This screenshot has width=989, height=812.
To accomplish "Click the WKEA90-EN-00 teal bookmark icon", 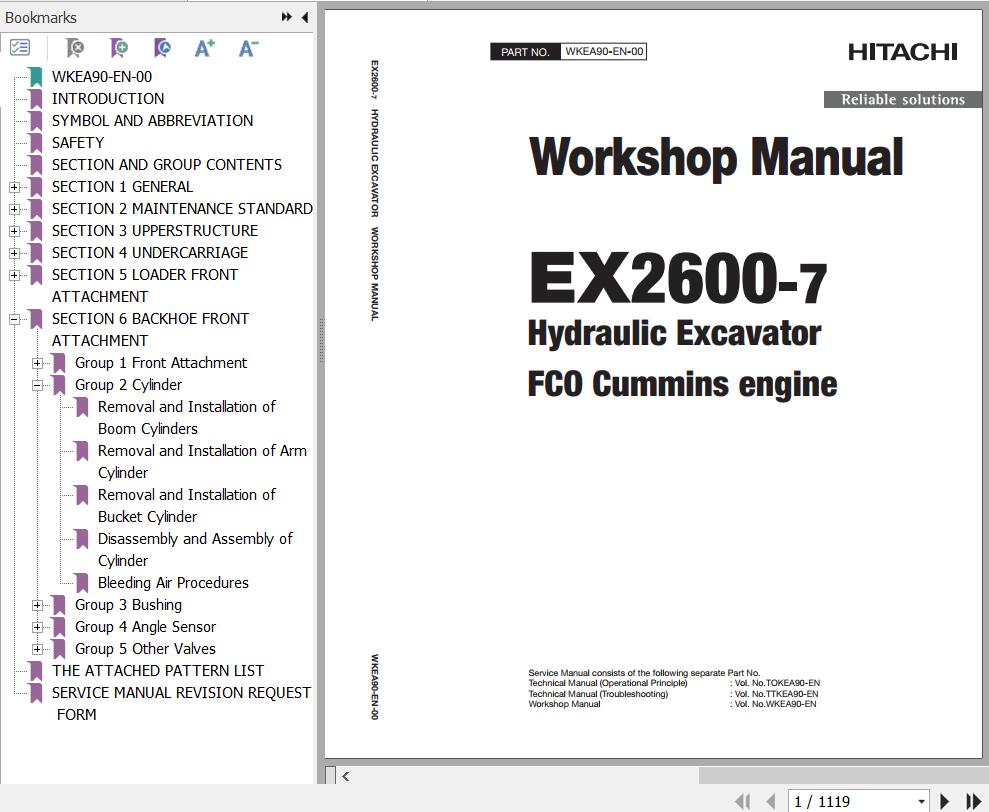I will [x=36, y=76].
